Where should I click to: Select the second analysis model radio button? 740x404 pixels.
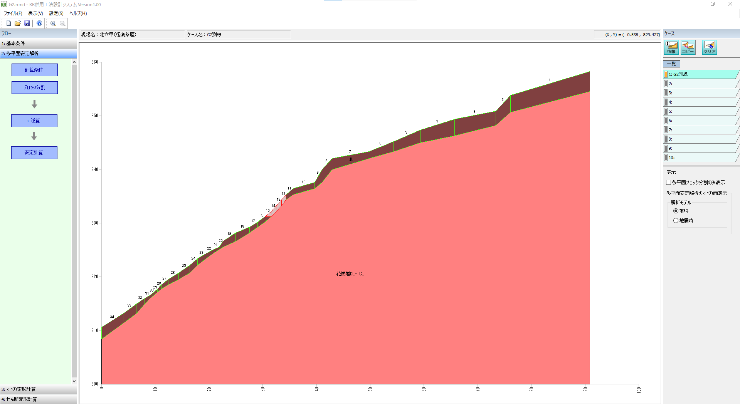(x=676, y=220)
